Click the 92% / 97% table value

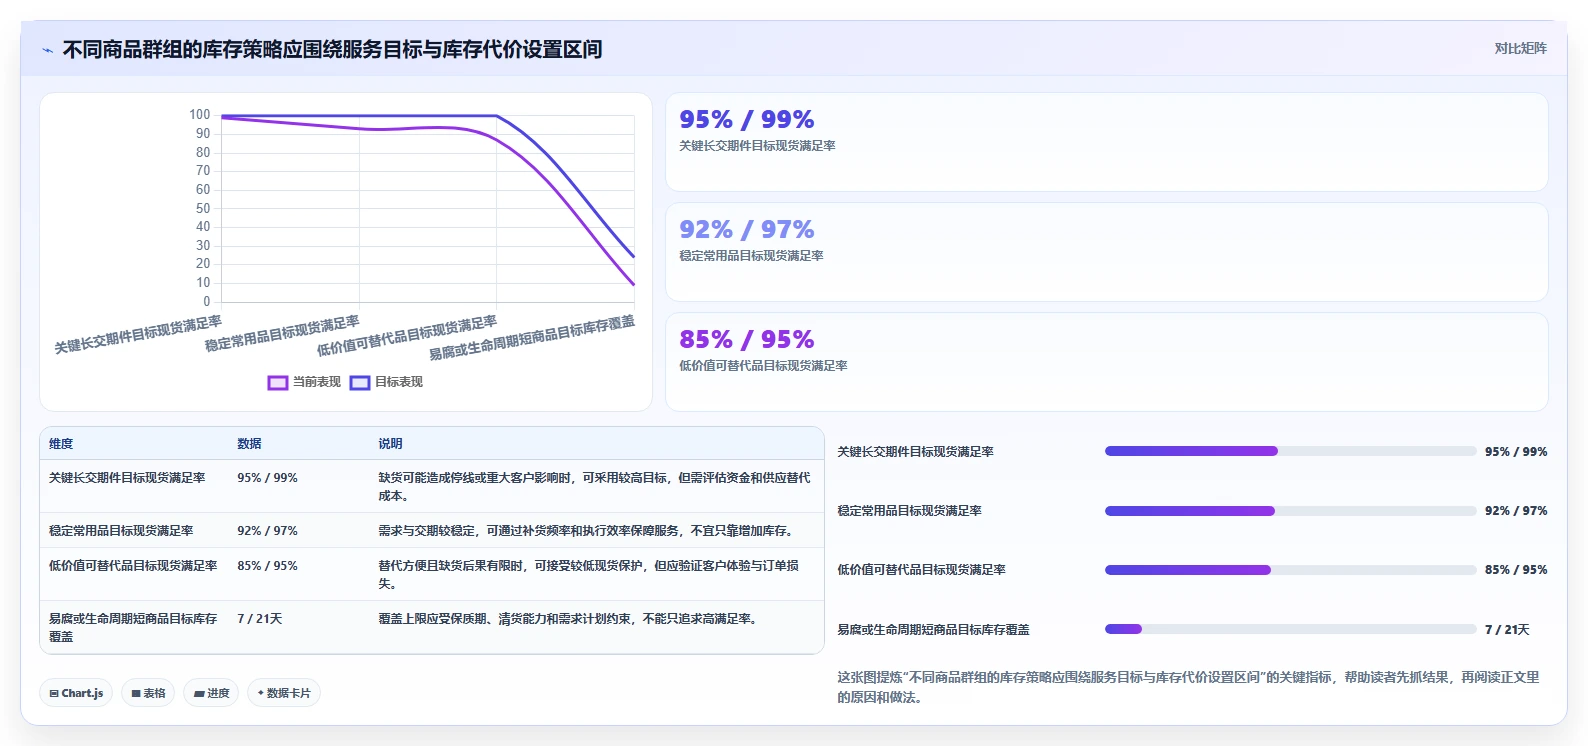(267, 531)
